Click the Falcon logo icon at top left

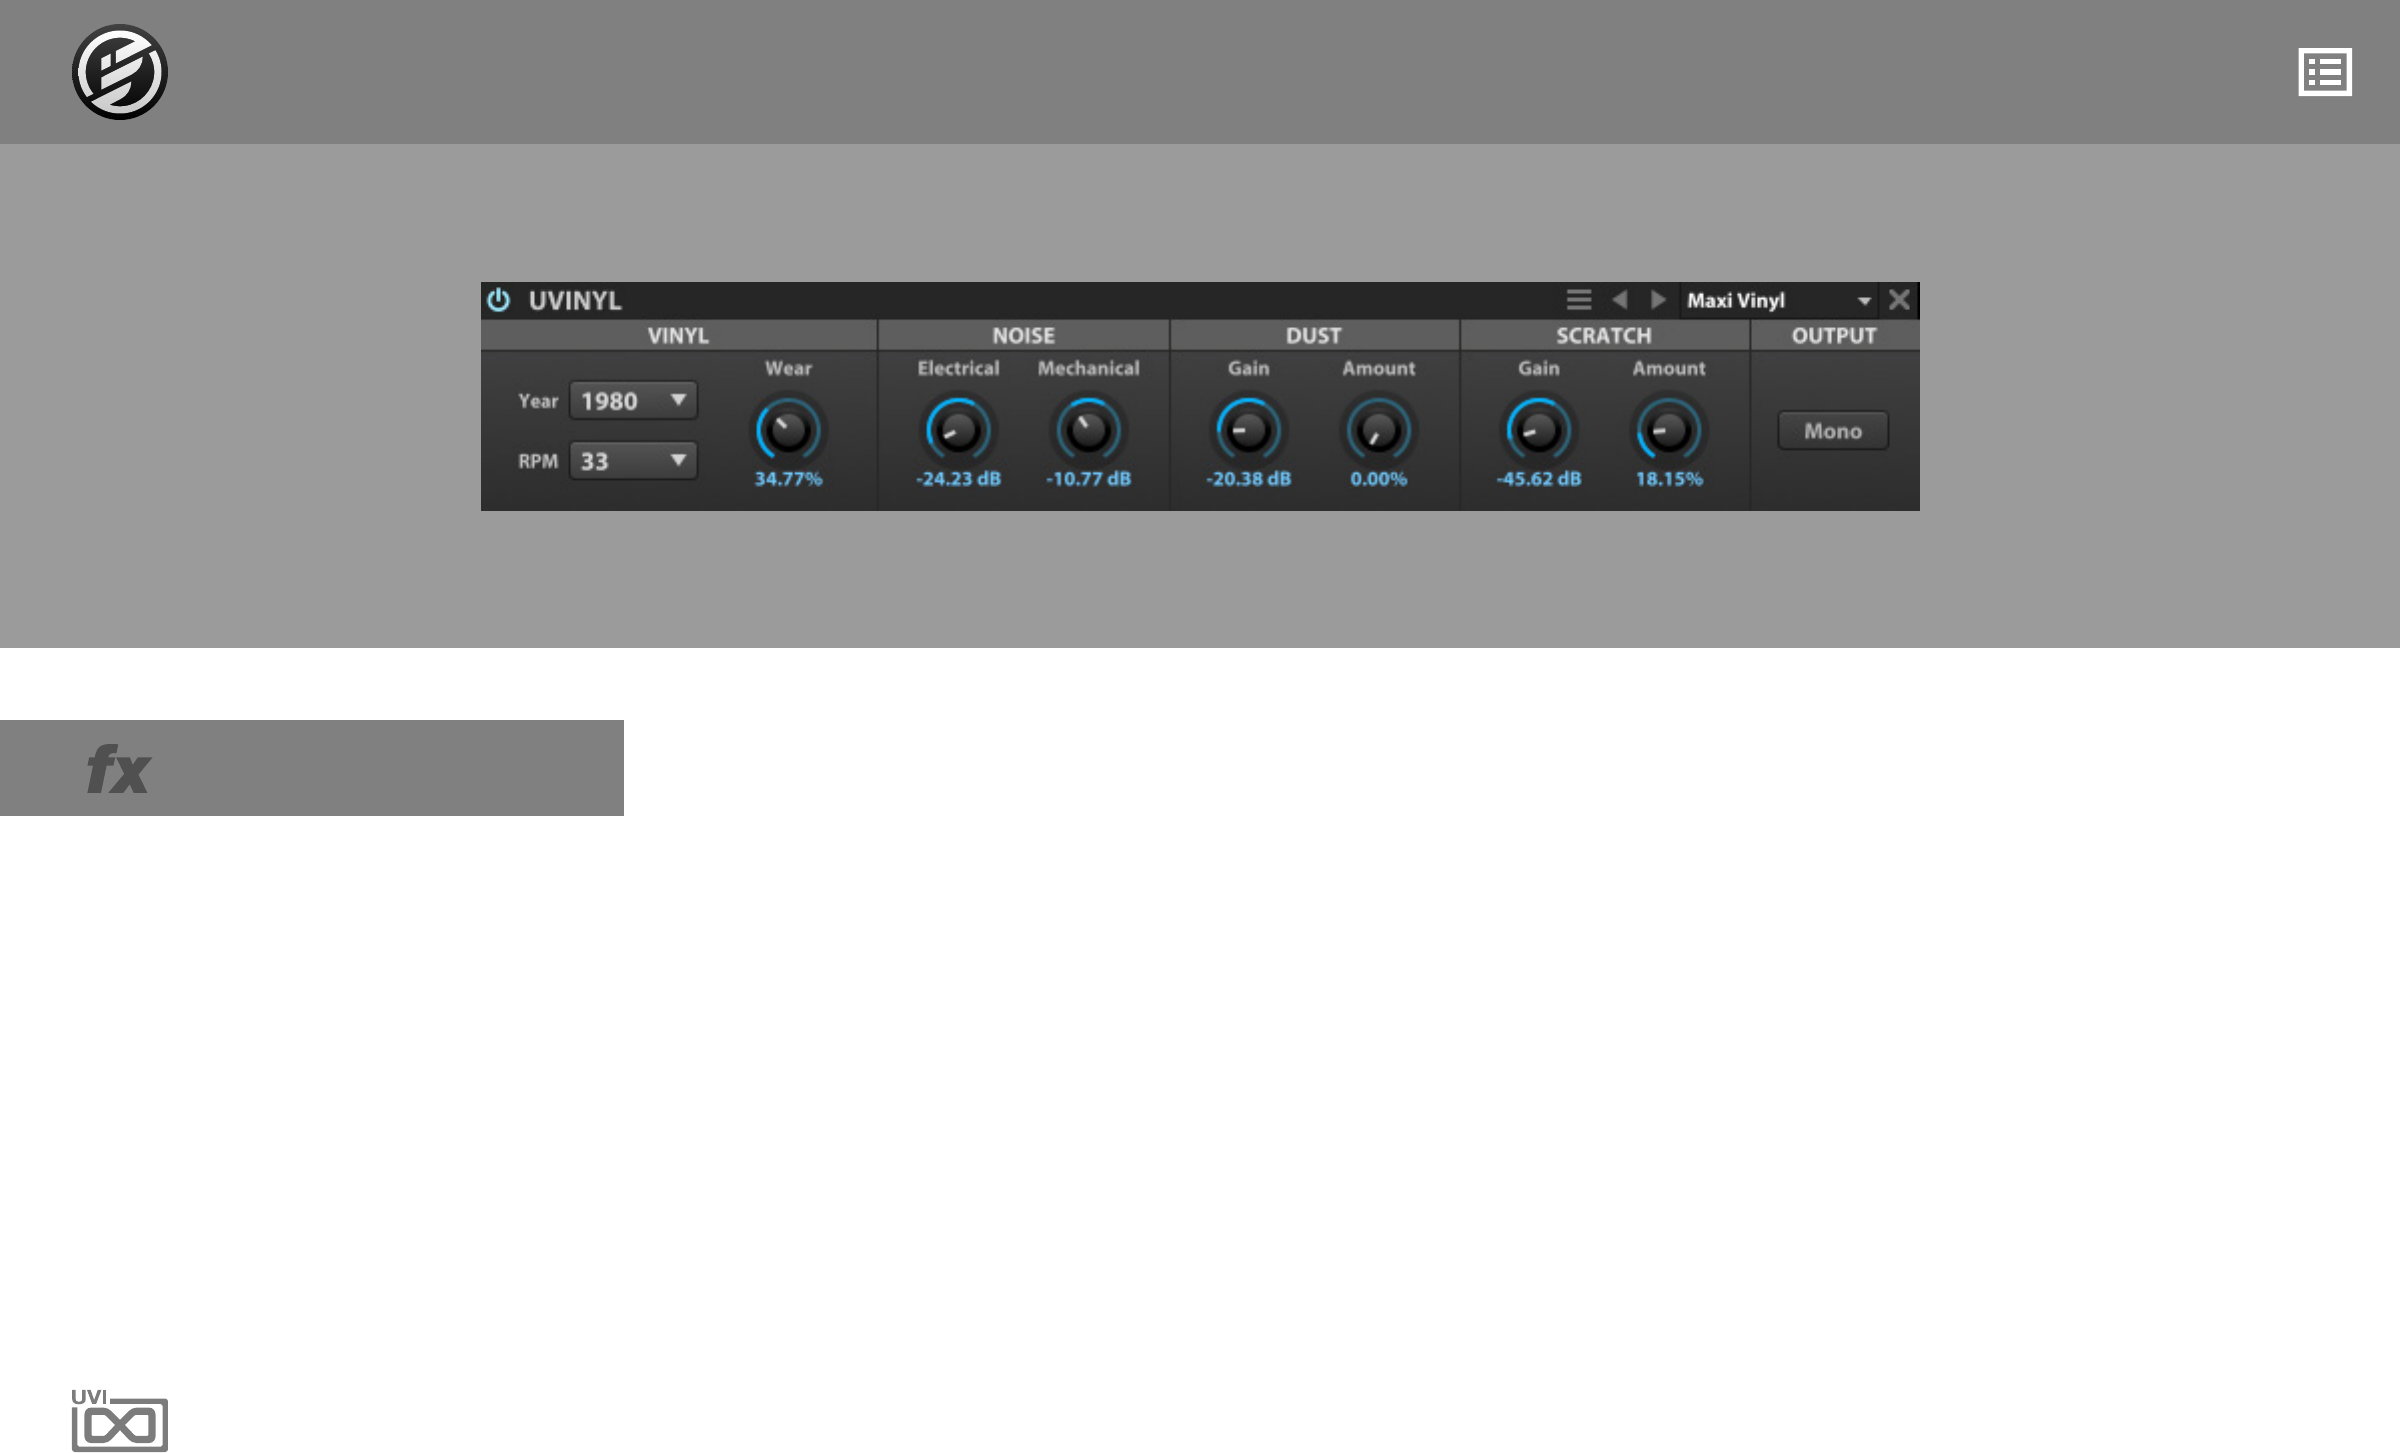[119, 72]
